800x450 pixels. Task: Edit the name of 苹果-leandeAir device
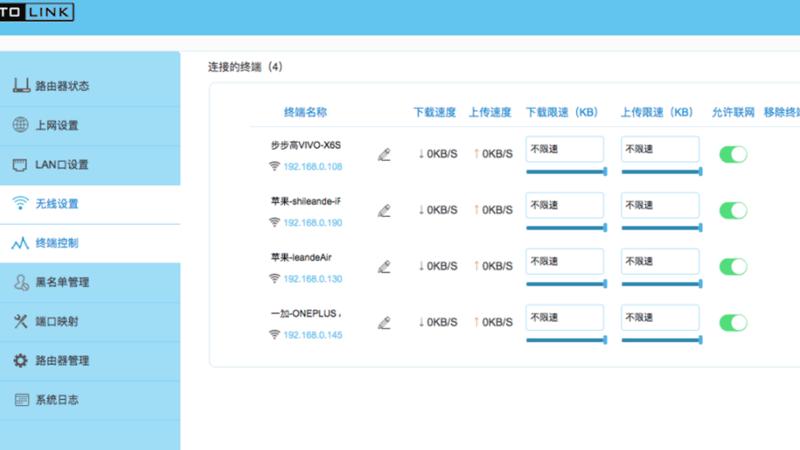pyautogui.click(x=384, y=266)
